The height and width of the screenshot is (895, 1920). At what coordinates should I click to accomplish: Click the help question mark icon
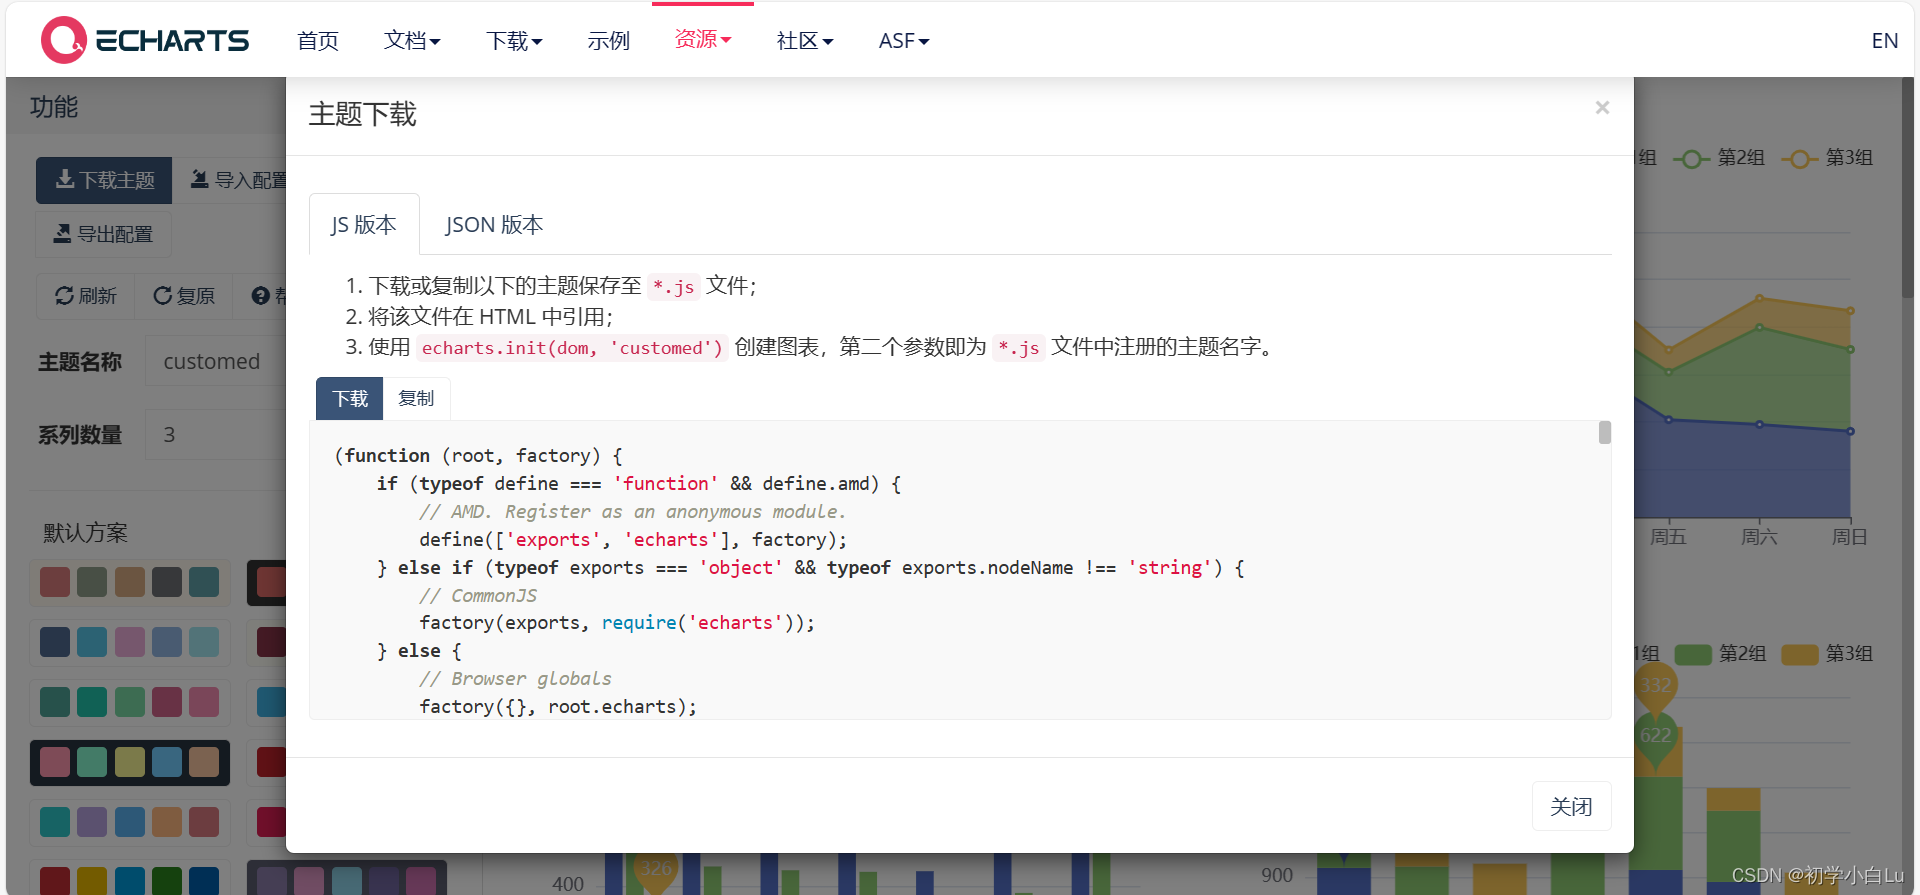(261, 296)
